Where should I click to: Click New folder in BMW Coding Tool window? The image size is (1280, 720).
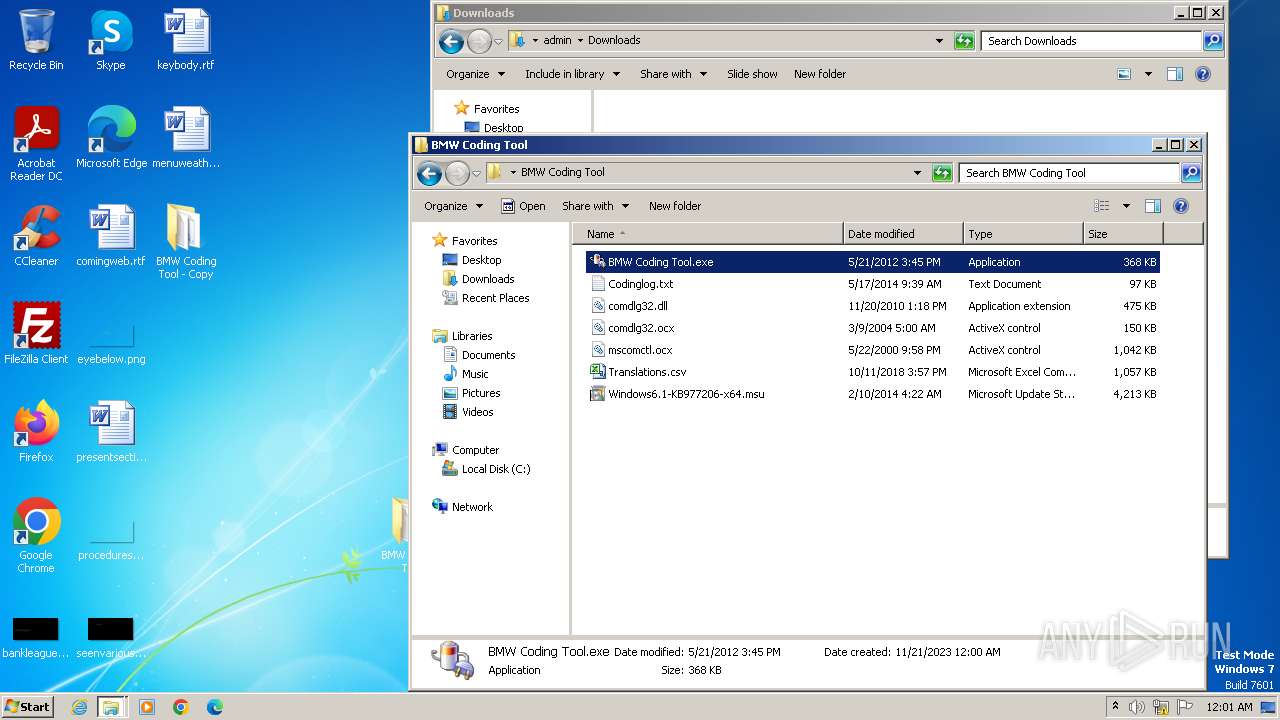[675, 206]
